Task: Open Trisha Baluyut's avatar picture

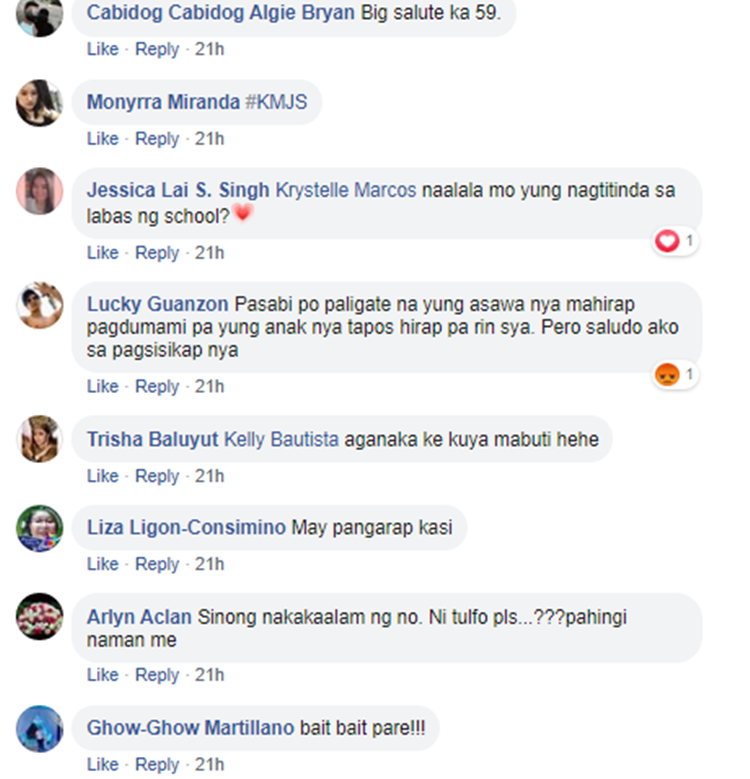Action: point(40,439)
